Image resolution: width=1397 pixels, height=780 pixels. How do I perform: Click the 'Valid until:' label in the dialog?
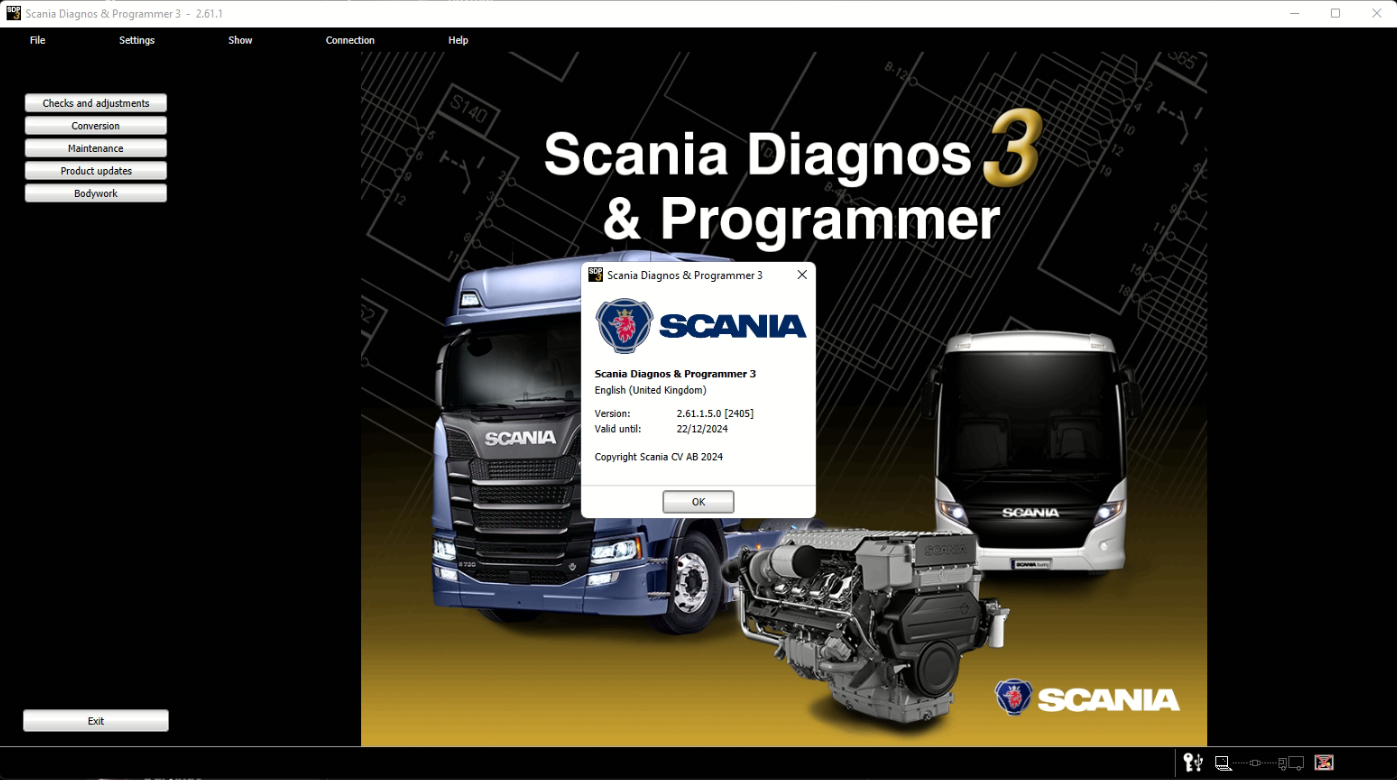618,429
